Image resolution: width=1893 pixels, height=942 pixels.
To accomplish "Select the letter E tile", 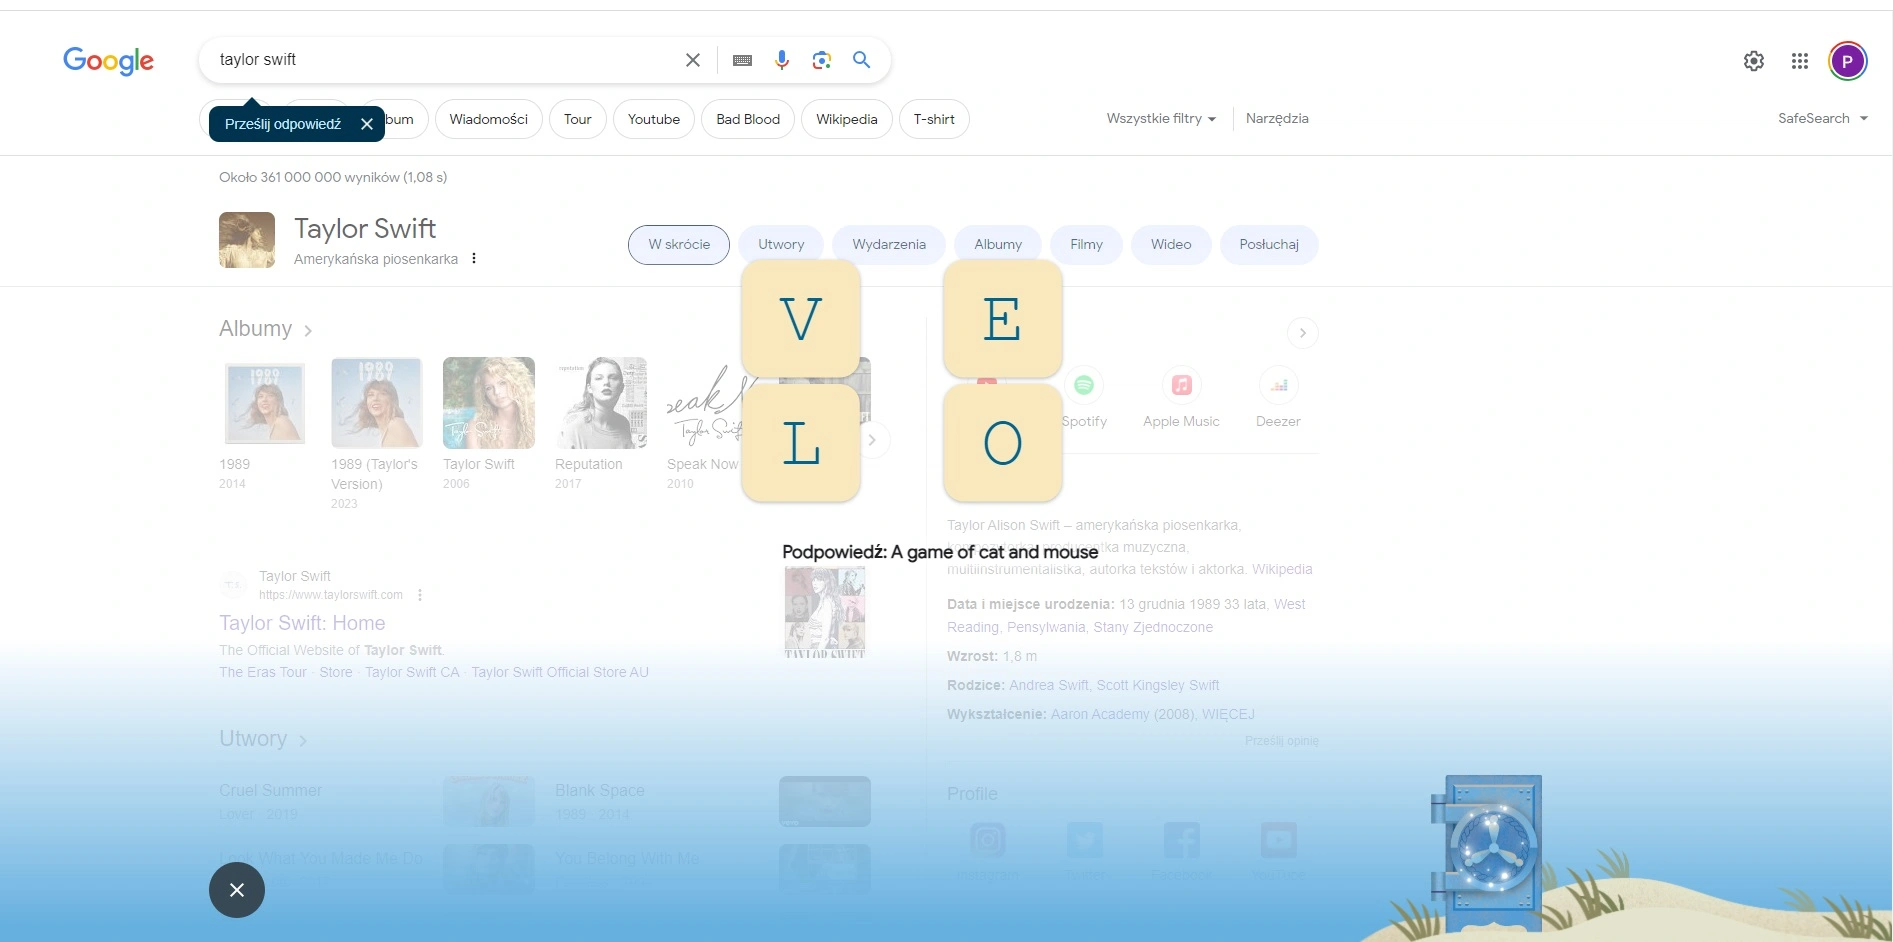I will coord(1003,319).
